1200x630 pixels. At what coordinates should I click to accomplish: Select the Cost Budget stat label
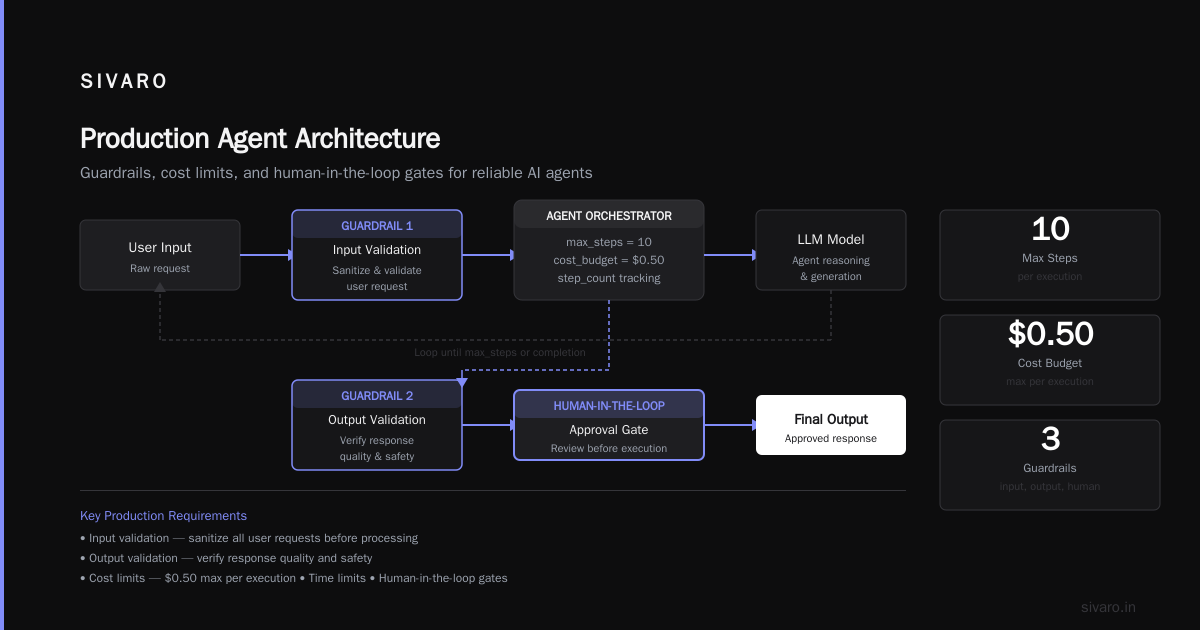(1050, 363)
